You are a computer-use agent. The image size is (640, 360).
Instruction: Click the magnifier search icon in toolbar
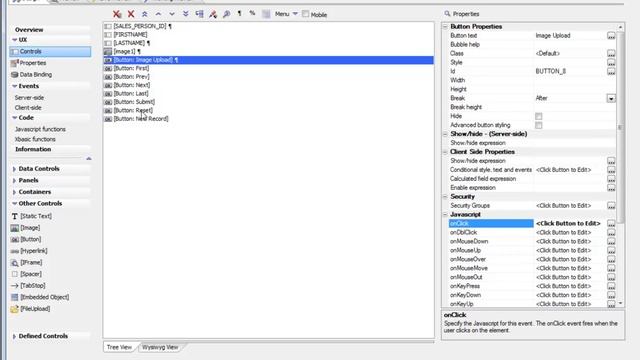click(x=227, y=14)
